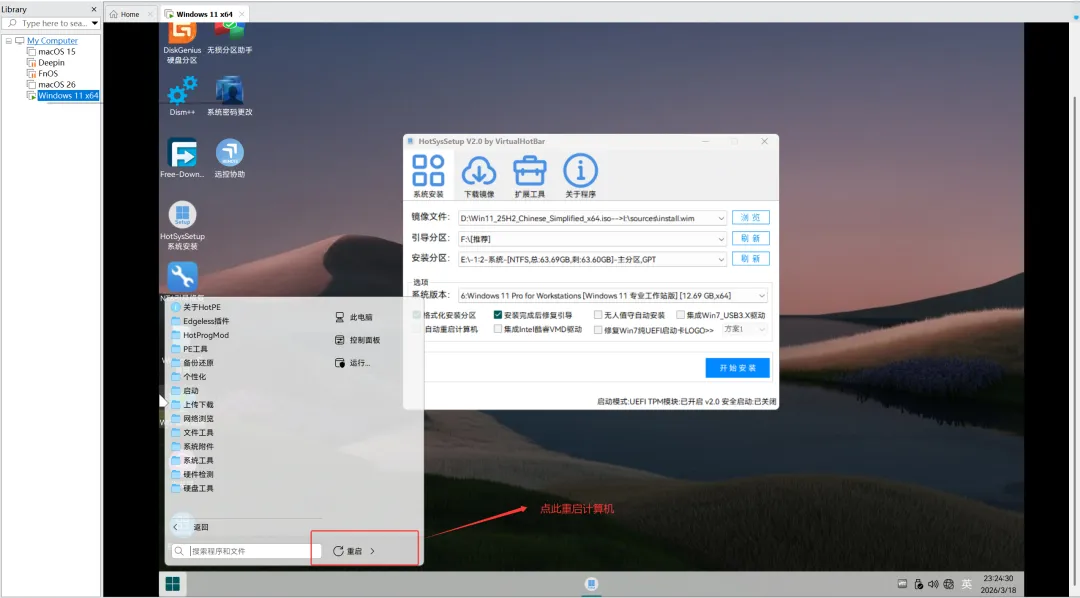Select FnOS in the Library tree
The height and width of the screenshot is (598, 1080).
[48, 74]
